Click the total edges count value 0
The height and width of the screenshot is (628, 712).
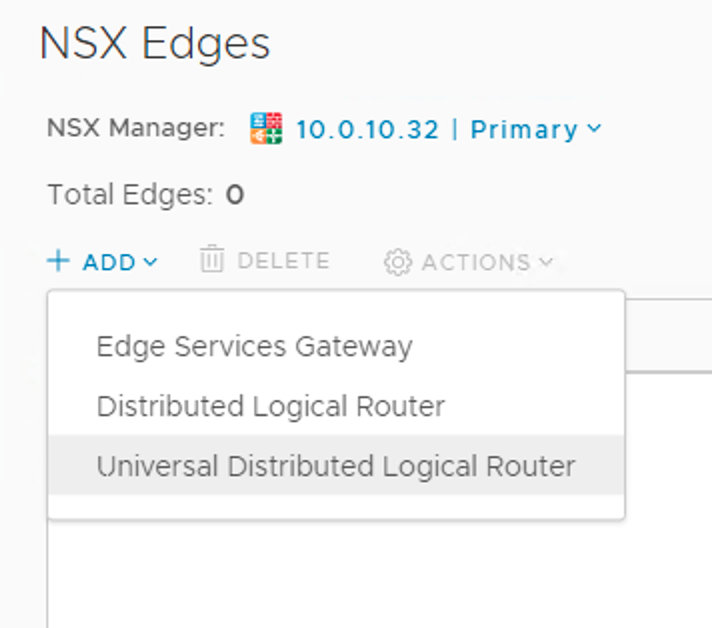coord(235,194)
